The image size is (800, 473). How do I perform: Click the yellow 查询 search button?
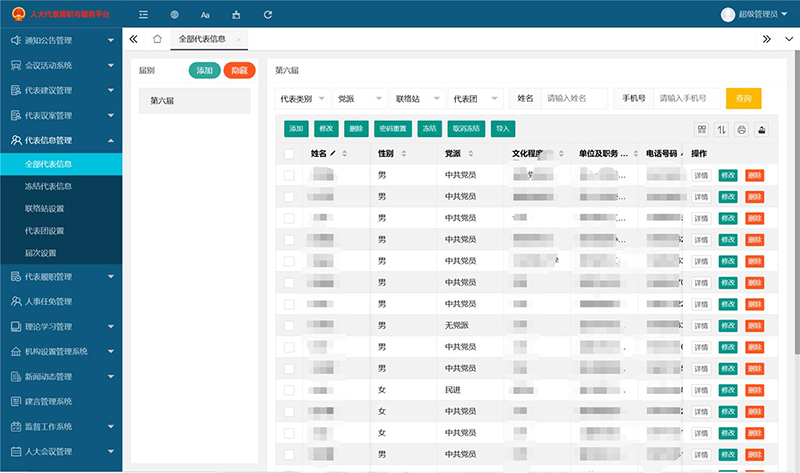pos(743,98)
